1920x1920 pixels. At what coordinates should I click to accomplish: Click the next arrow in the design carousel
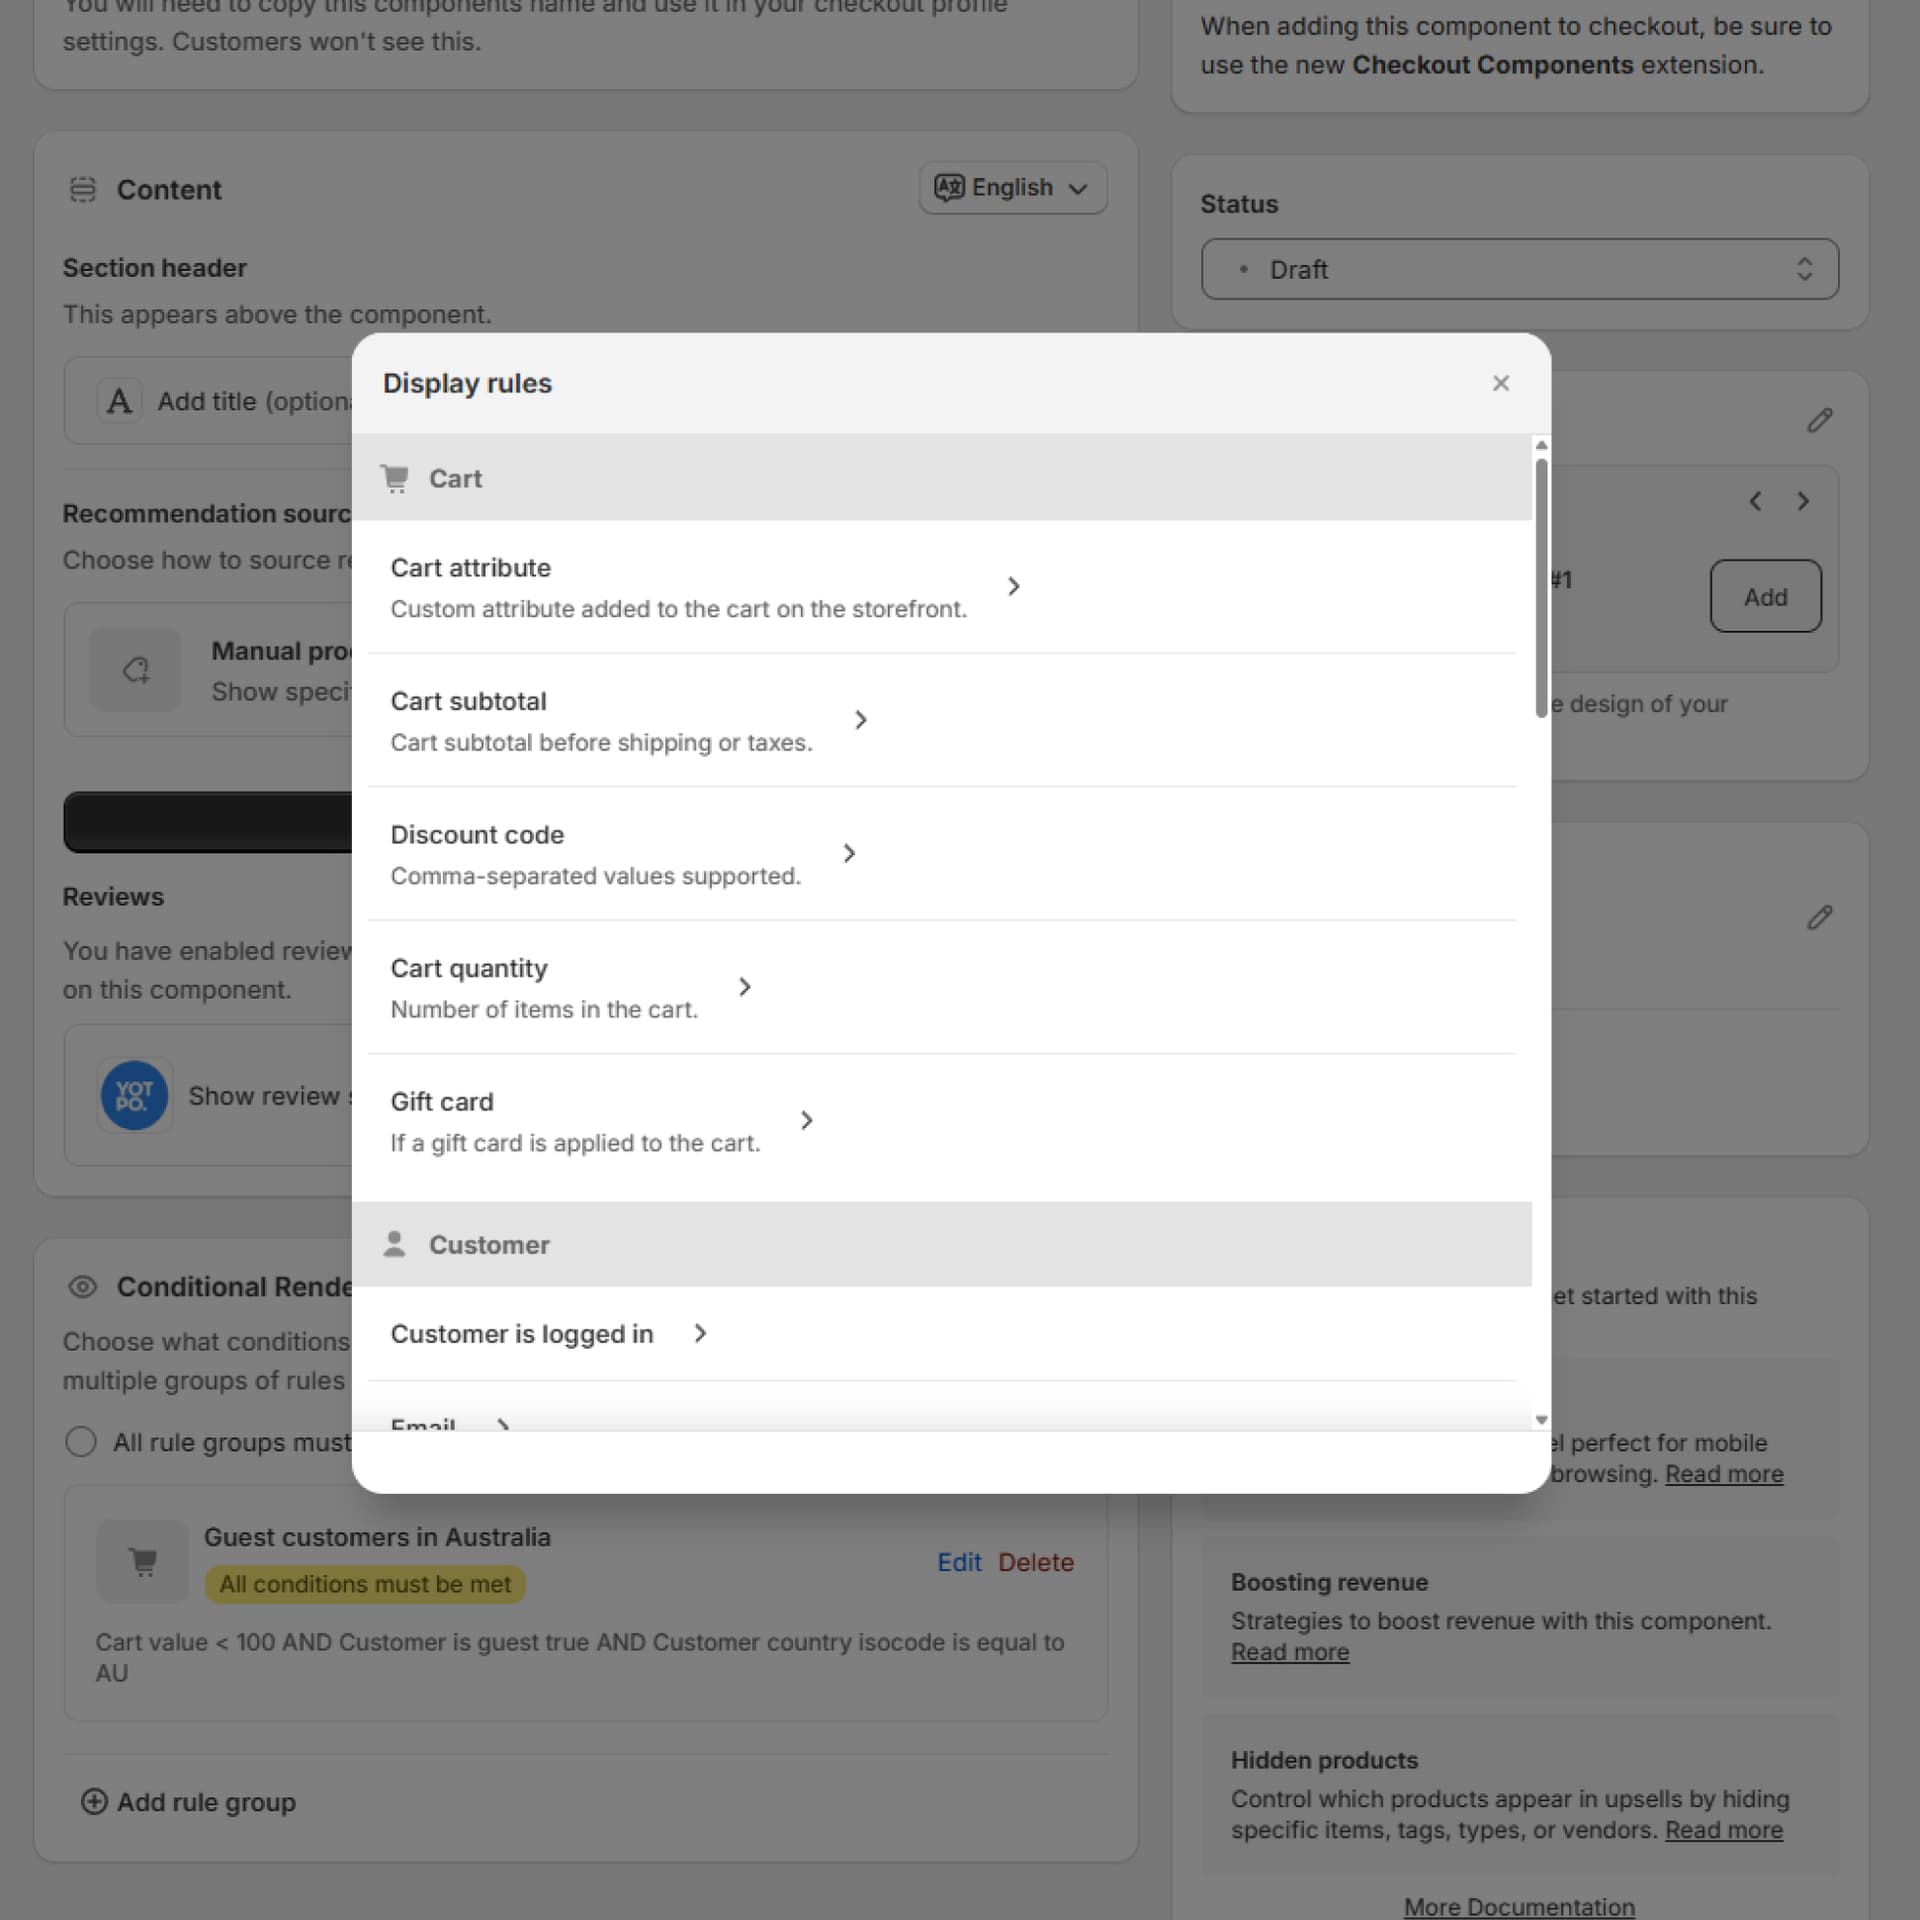point(1804,501)
